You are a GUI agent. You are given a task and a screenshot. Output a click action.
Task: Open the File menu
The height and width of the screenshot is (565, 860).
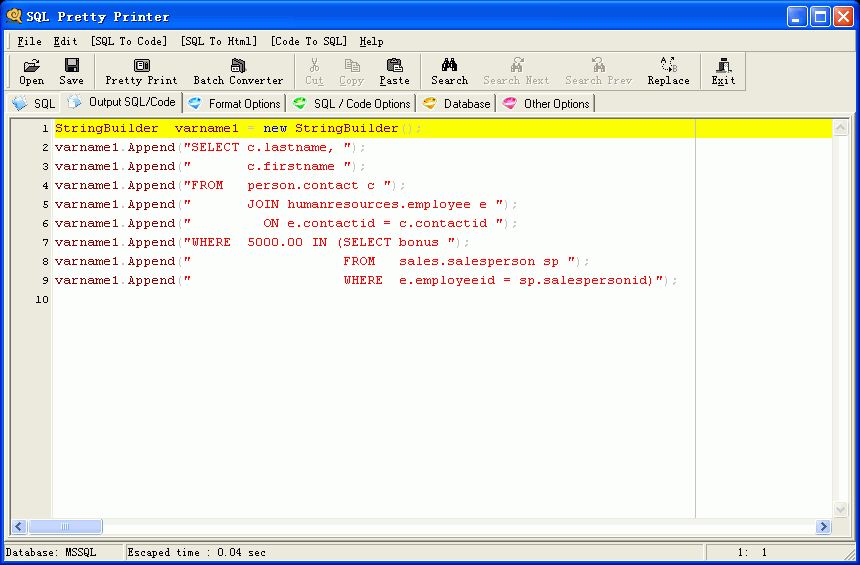[29, 41]
